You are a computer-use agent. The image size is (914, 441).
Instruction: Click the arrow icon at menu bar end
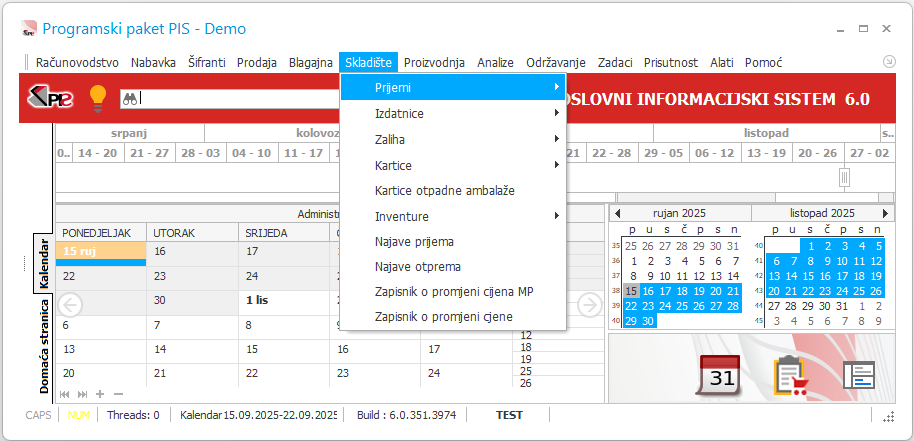889,61
